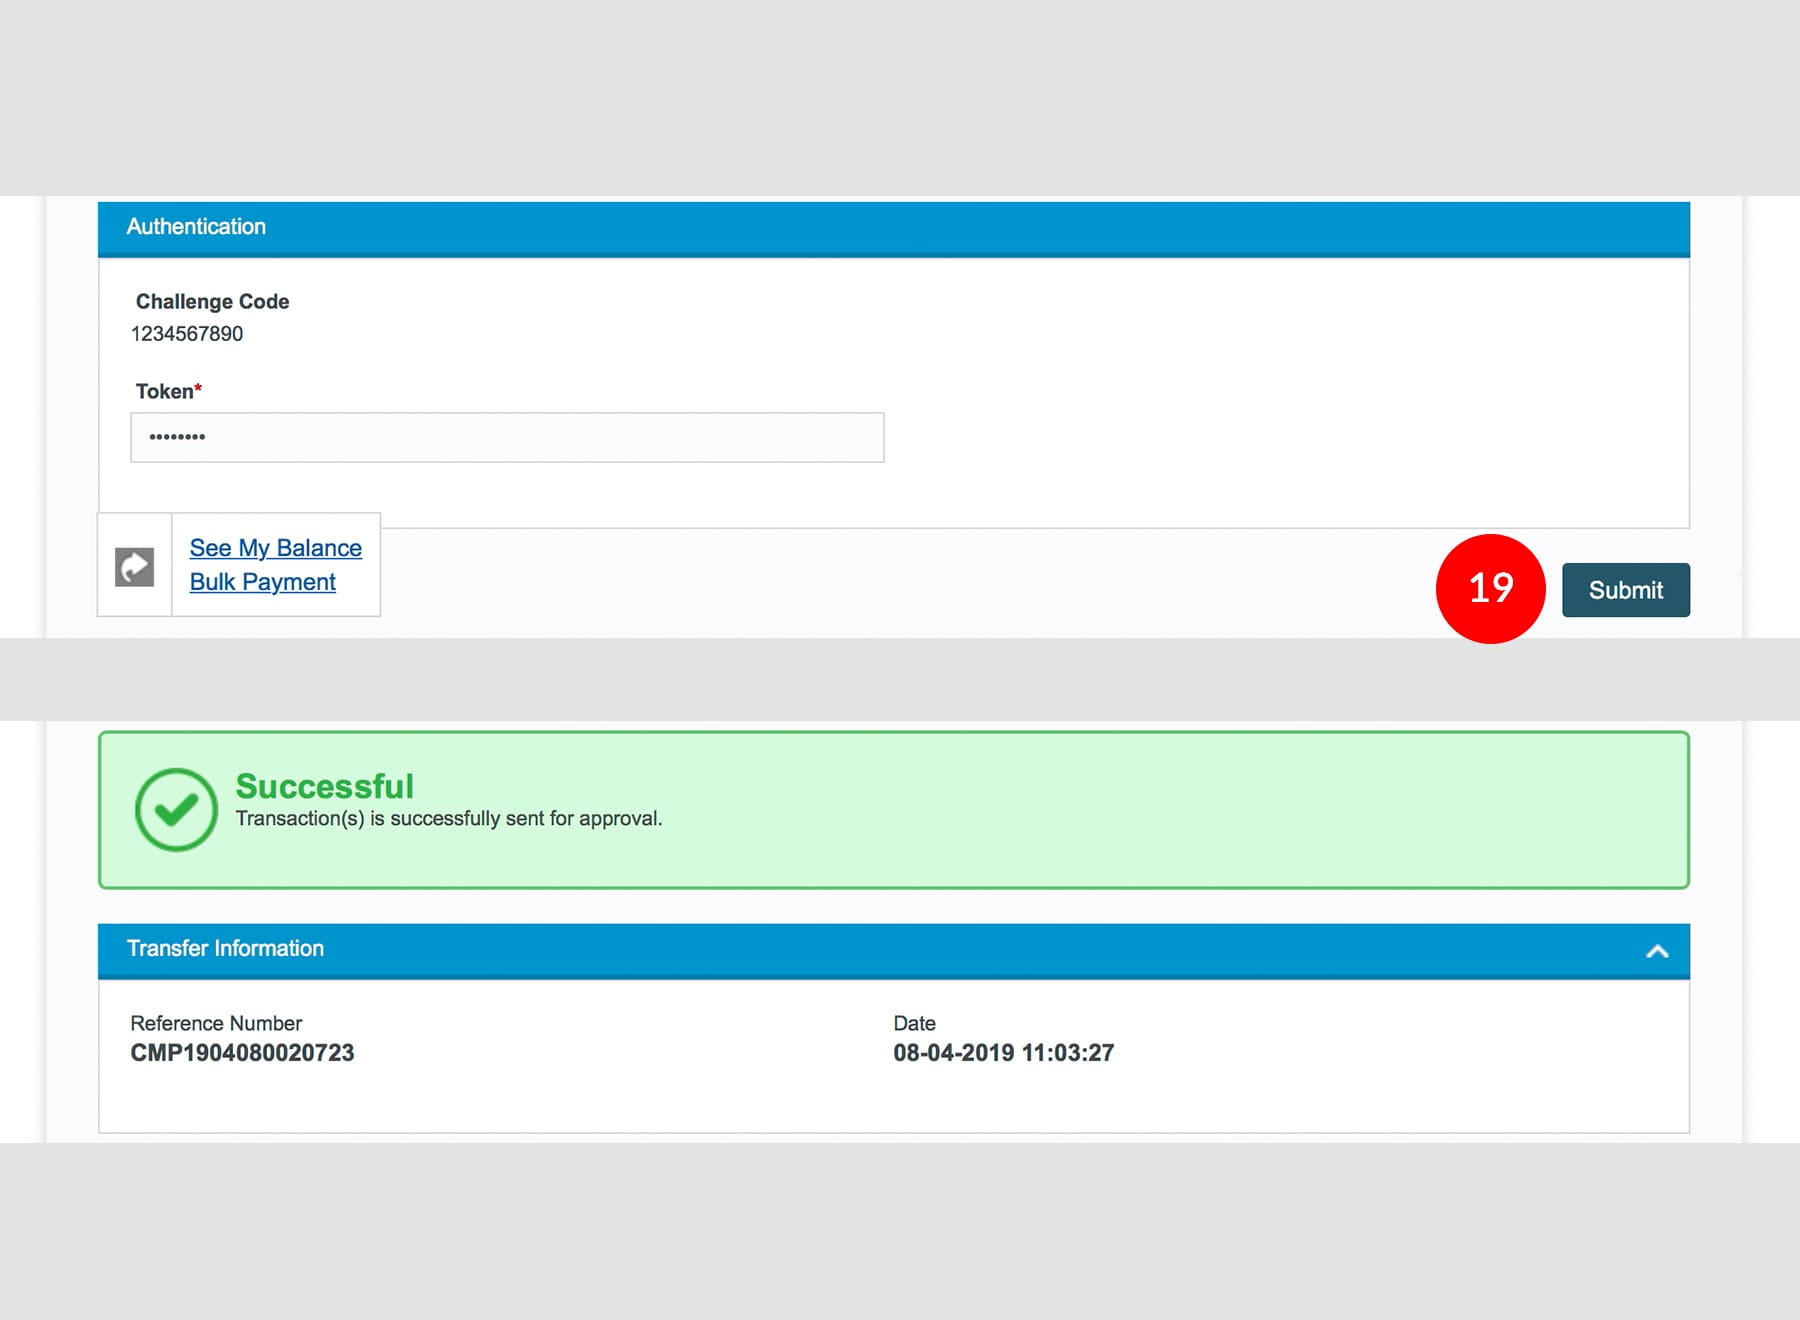Click the Token input field

[x=506, y=437]
